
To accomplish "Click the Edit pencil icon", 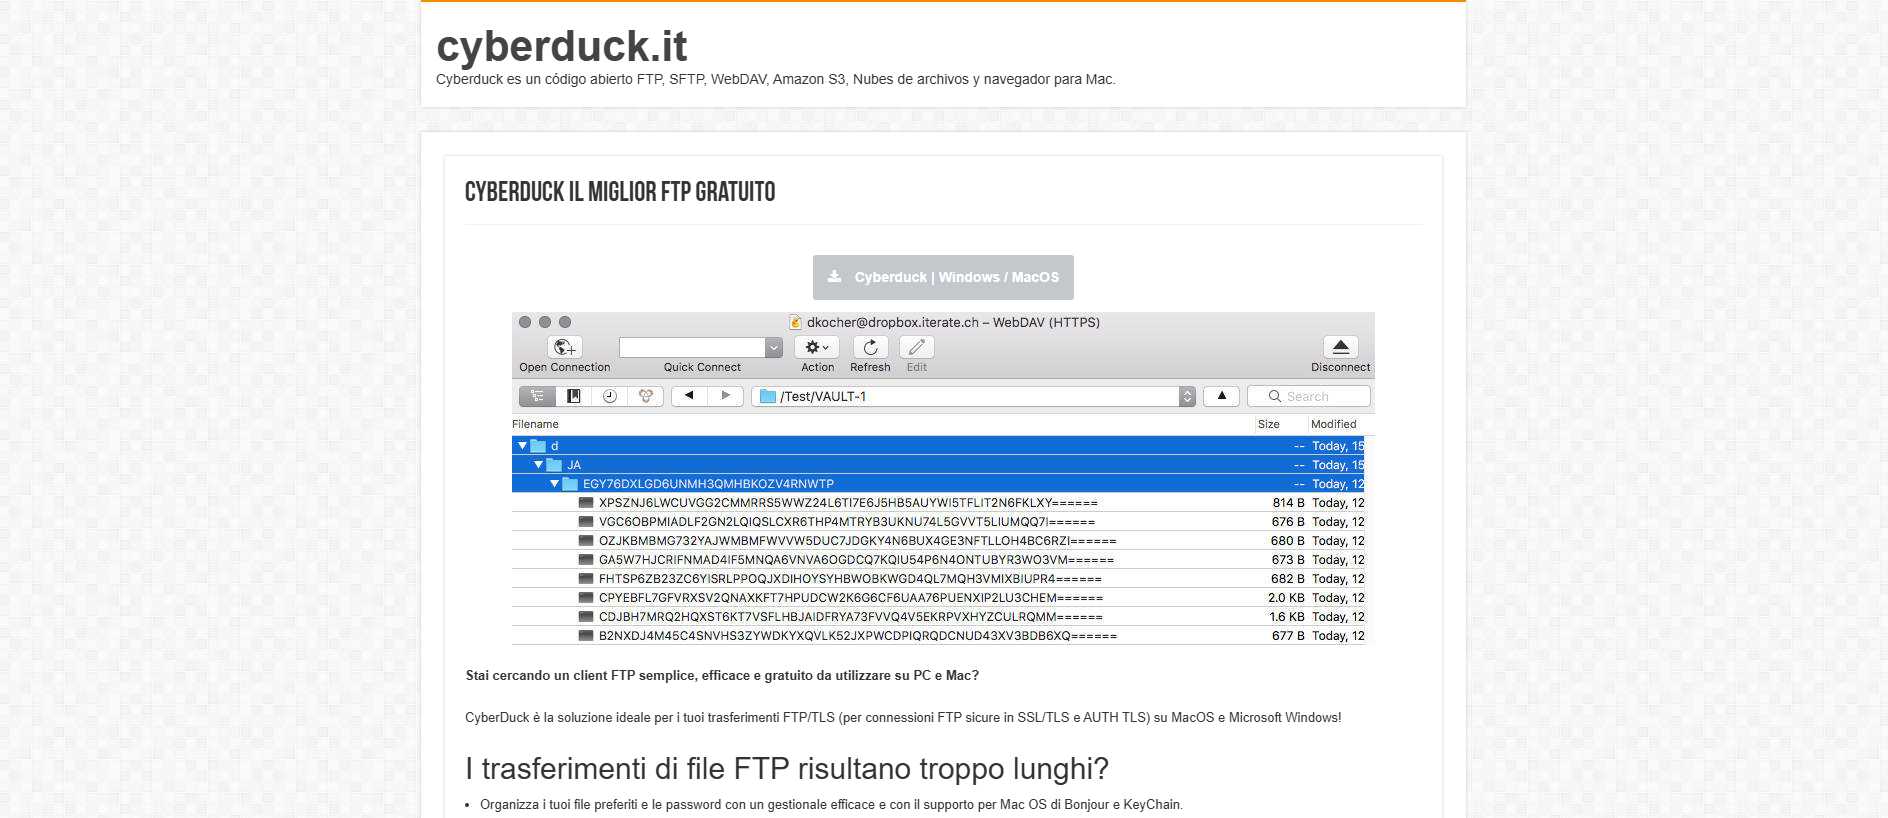I will coord(916,347).
